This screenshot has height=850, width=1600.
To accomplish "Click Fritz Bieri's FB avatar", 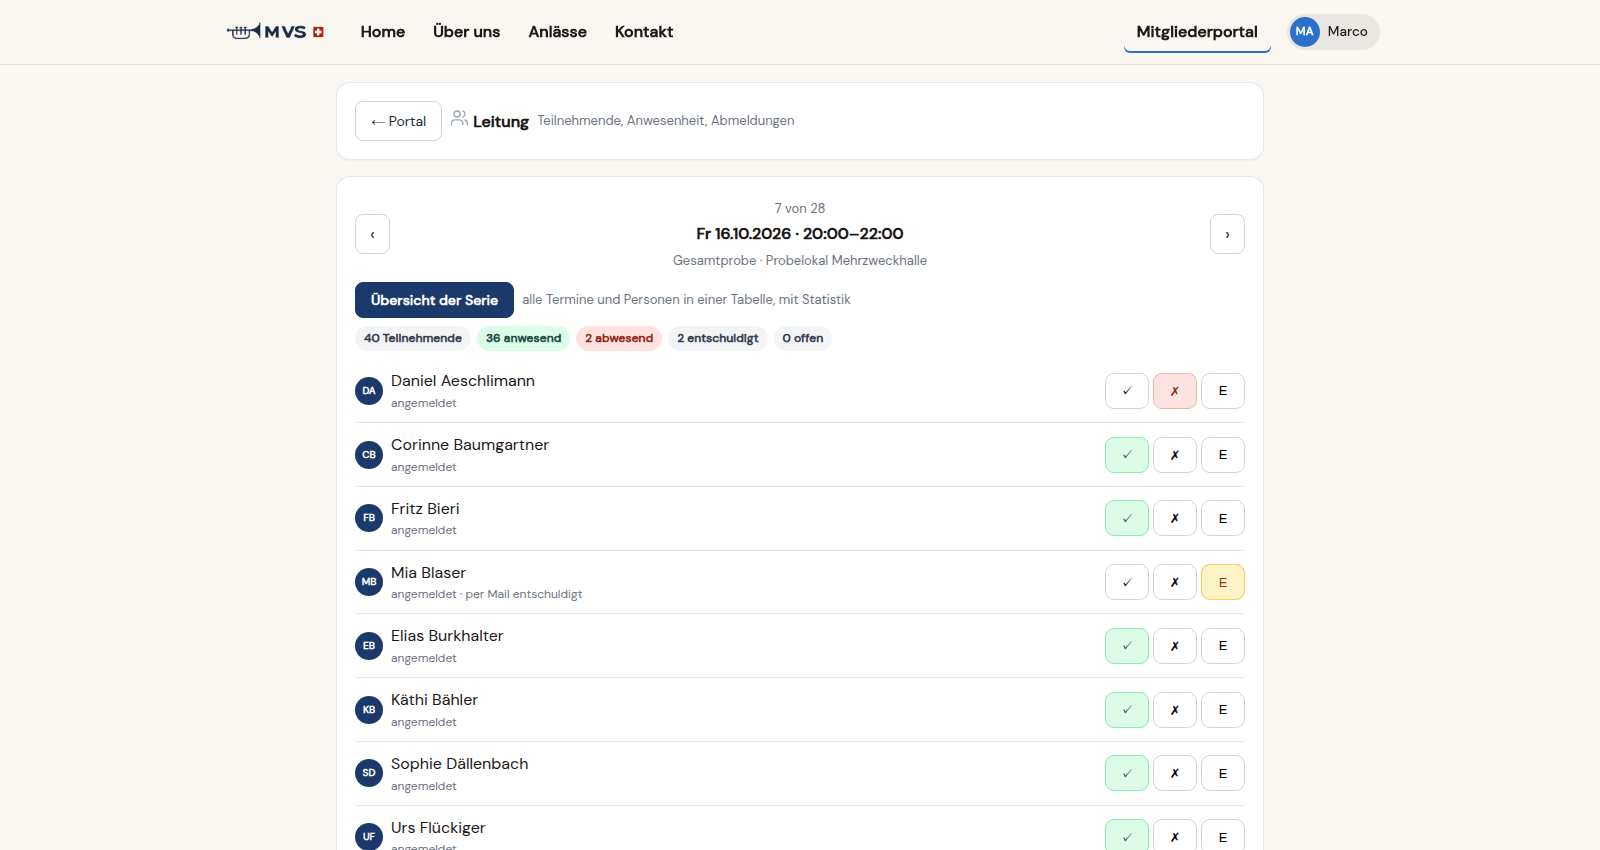I will pyautogui.click(x=369, y=518).
